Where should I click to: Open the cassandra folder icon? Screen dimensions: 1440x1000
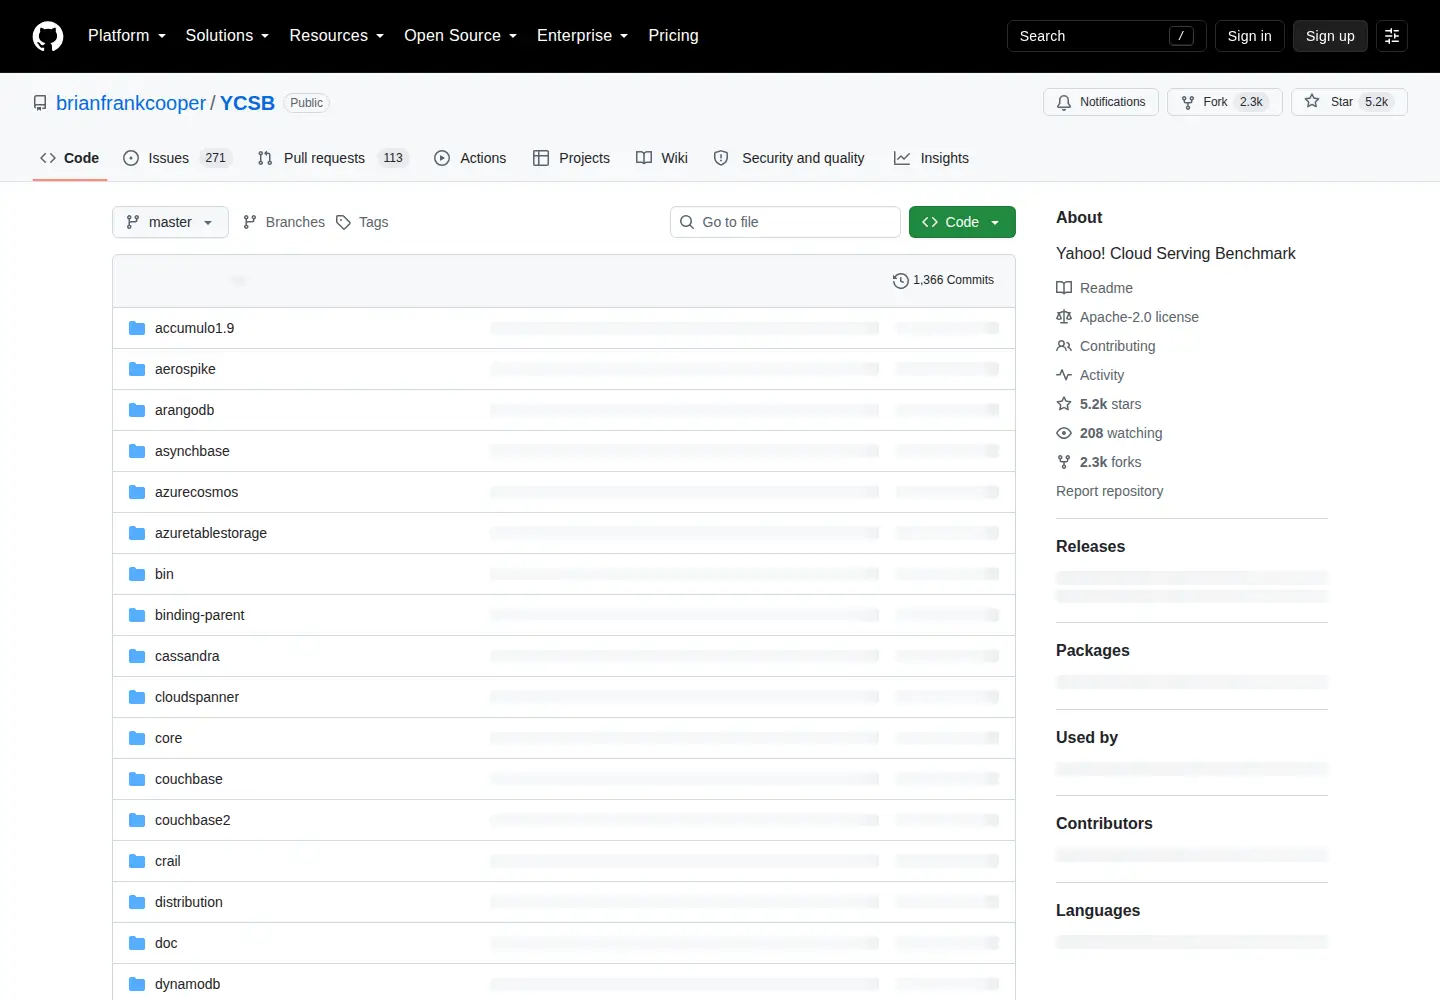137,656
